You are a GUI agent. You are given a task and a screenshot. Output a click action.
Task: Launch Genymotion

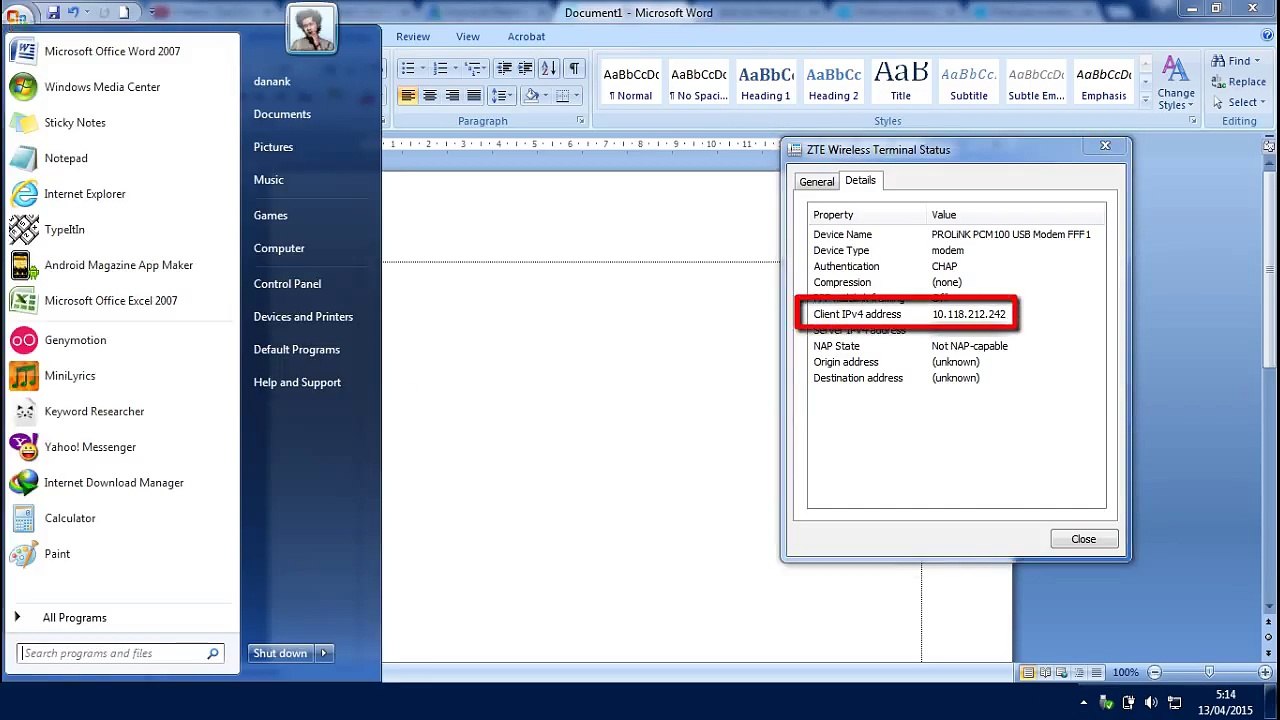click(x=120, y=340)
